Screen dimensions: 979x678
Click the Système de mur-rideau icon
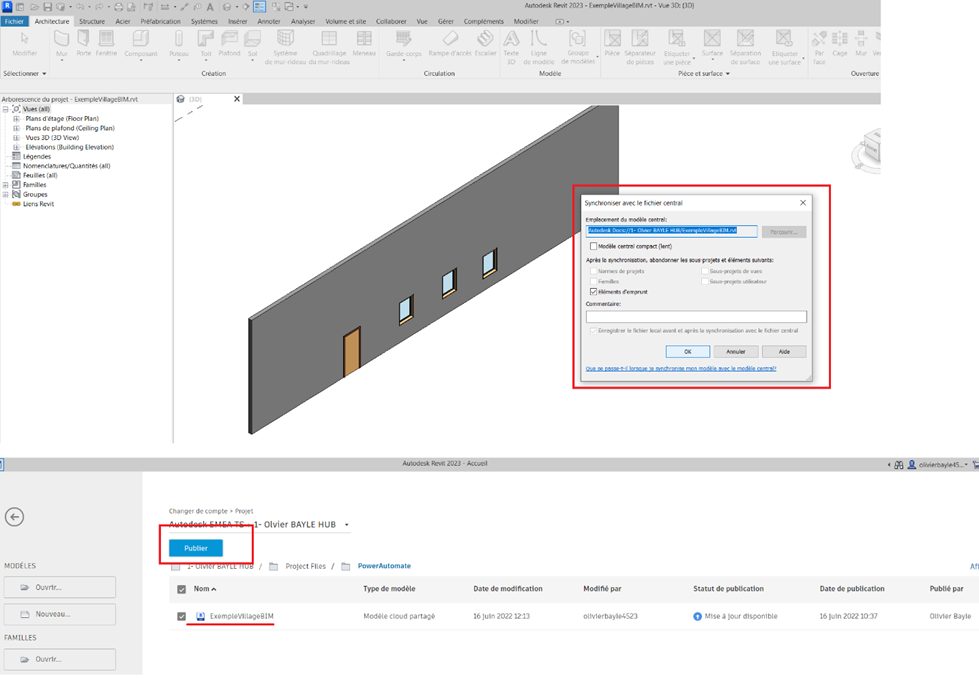point(285,39)
